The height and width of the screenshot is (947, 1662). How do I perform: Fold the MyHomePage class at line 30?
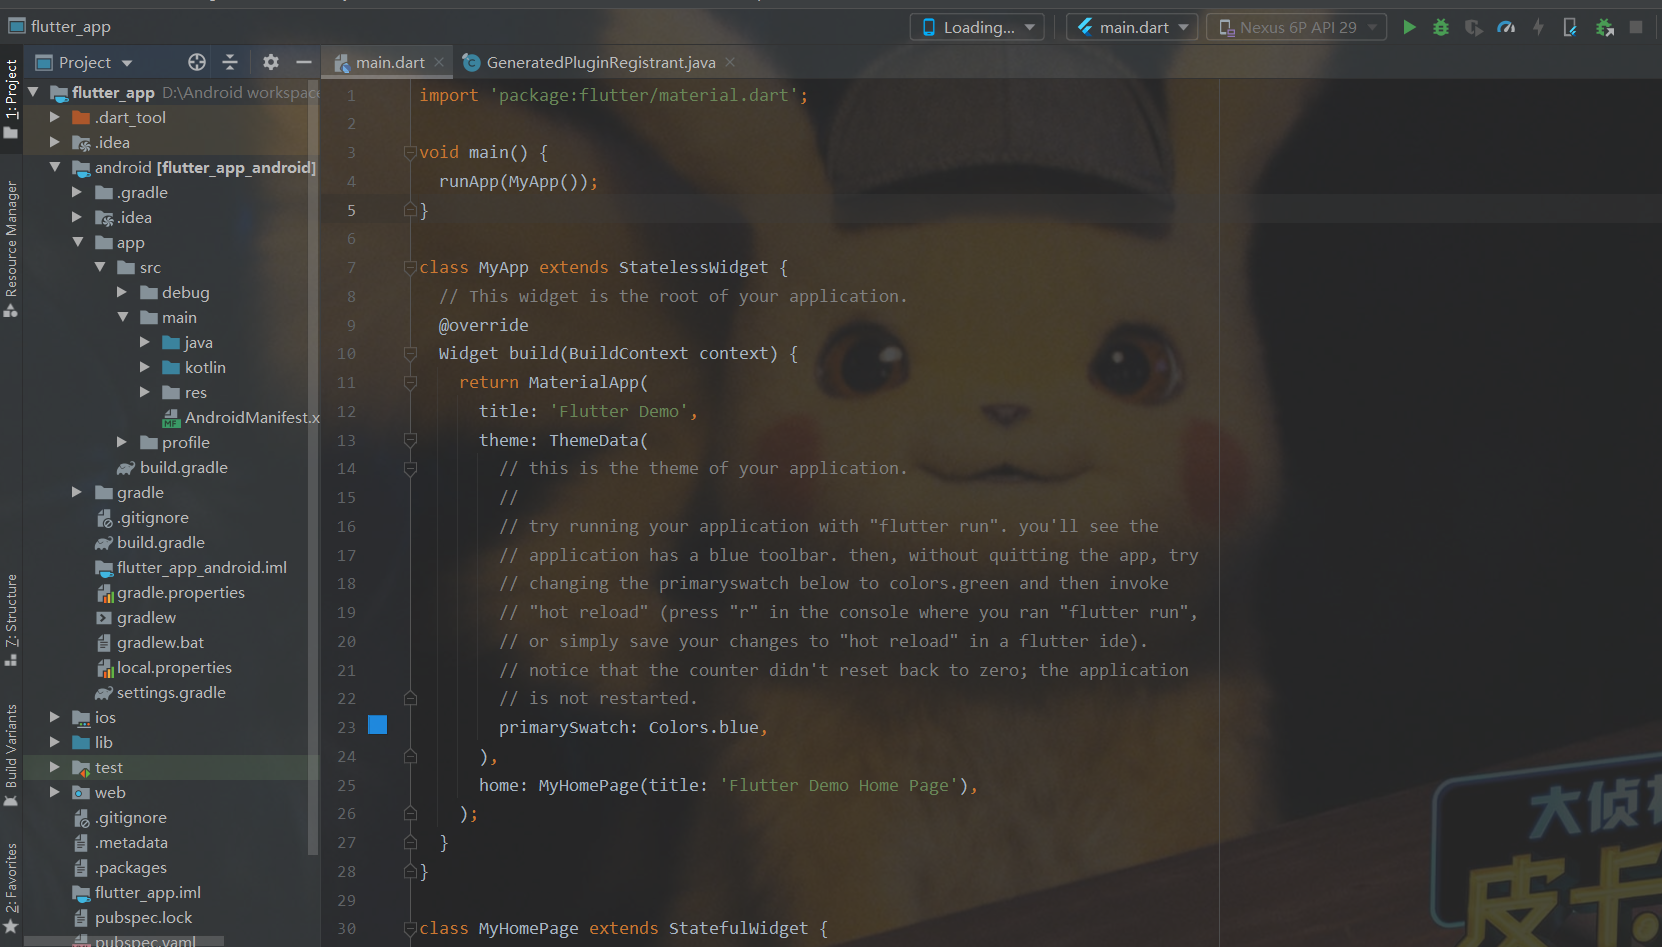pos(410,929)
